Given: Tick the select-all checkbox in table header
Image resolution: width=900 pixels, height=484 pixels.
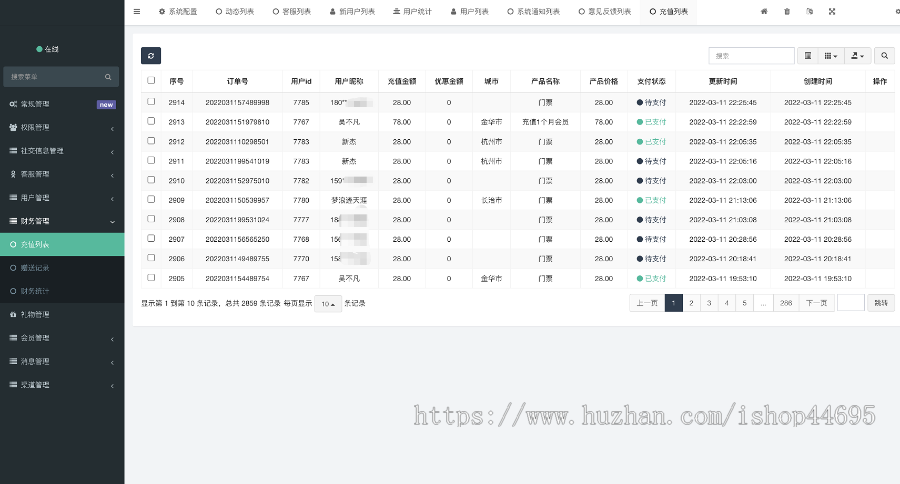Looking at the screenshot, I should pos(151,80).
